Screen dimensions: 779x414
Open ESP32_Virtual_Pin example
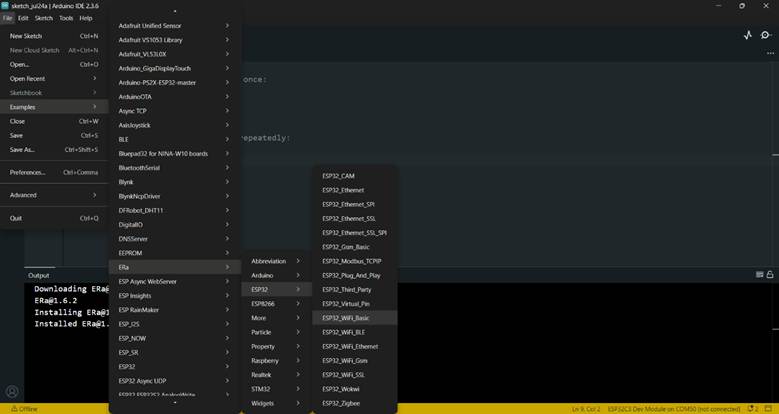[355, 304]
